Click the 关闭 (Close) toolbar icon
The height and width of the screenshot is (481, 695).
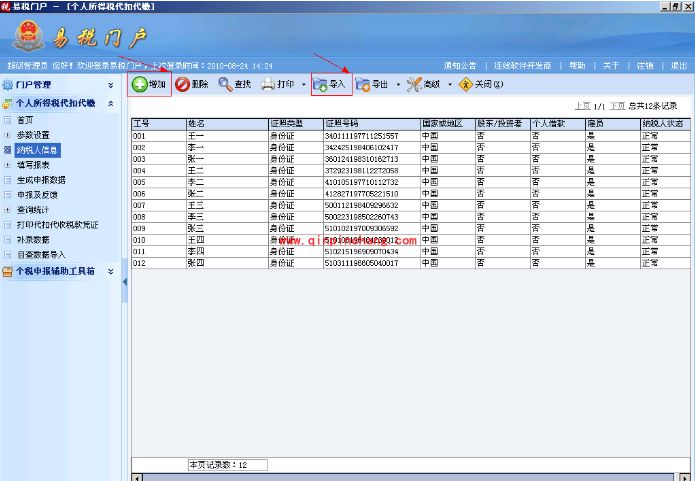tap(466, 85)
